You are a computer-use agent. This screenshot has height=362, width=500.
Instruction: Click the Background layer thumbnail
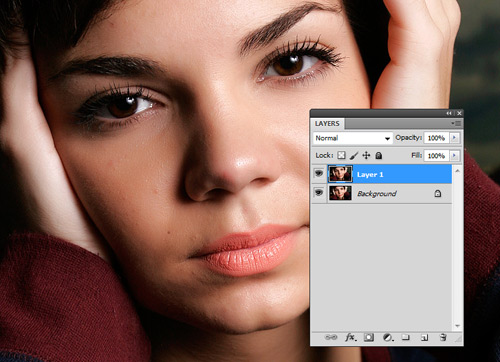pos(340,193)
